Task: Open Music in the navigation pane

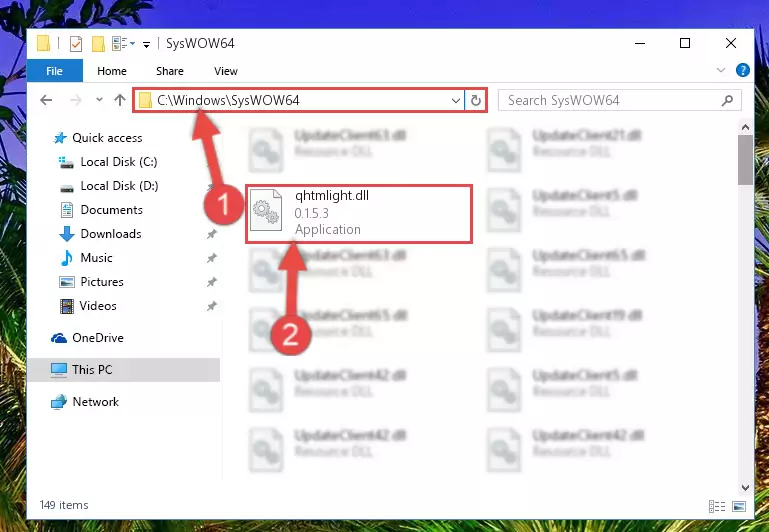Action: coord(96,258)
